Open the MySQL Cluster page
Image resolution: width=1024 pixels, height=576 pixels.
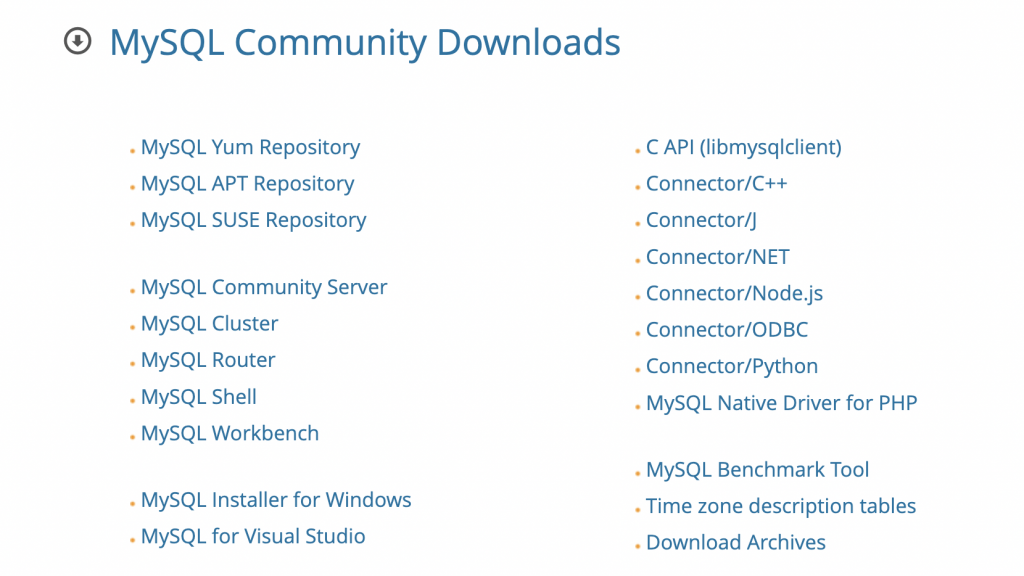[209, 324]
